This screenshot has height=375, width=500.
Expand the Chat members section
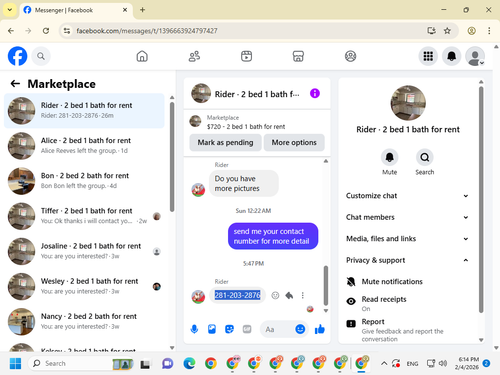407,217
